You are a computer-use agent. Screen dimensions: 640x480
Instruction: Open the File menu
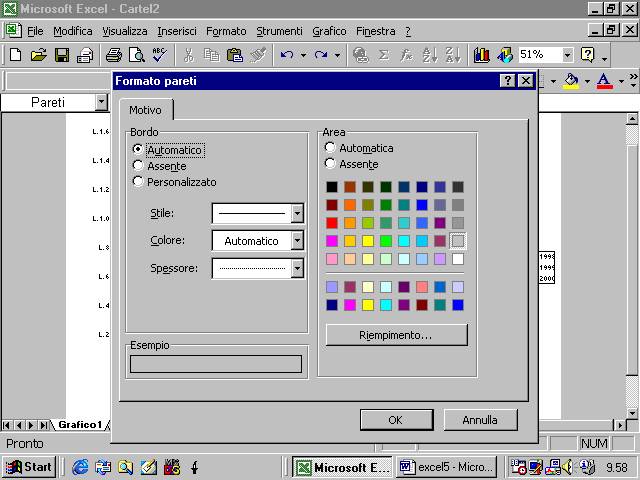point(35,31)
